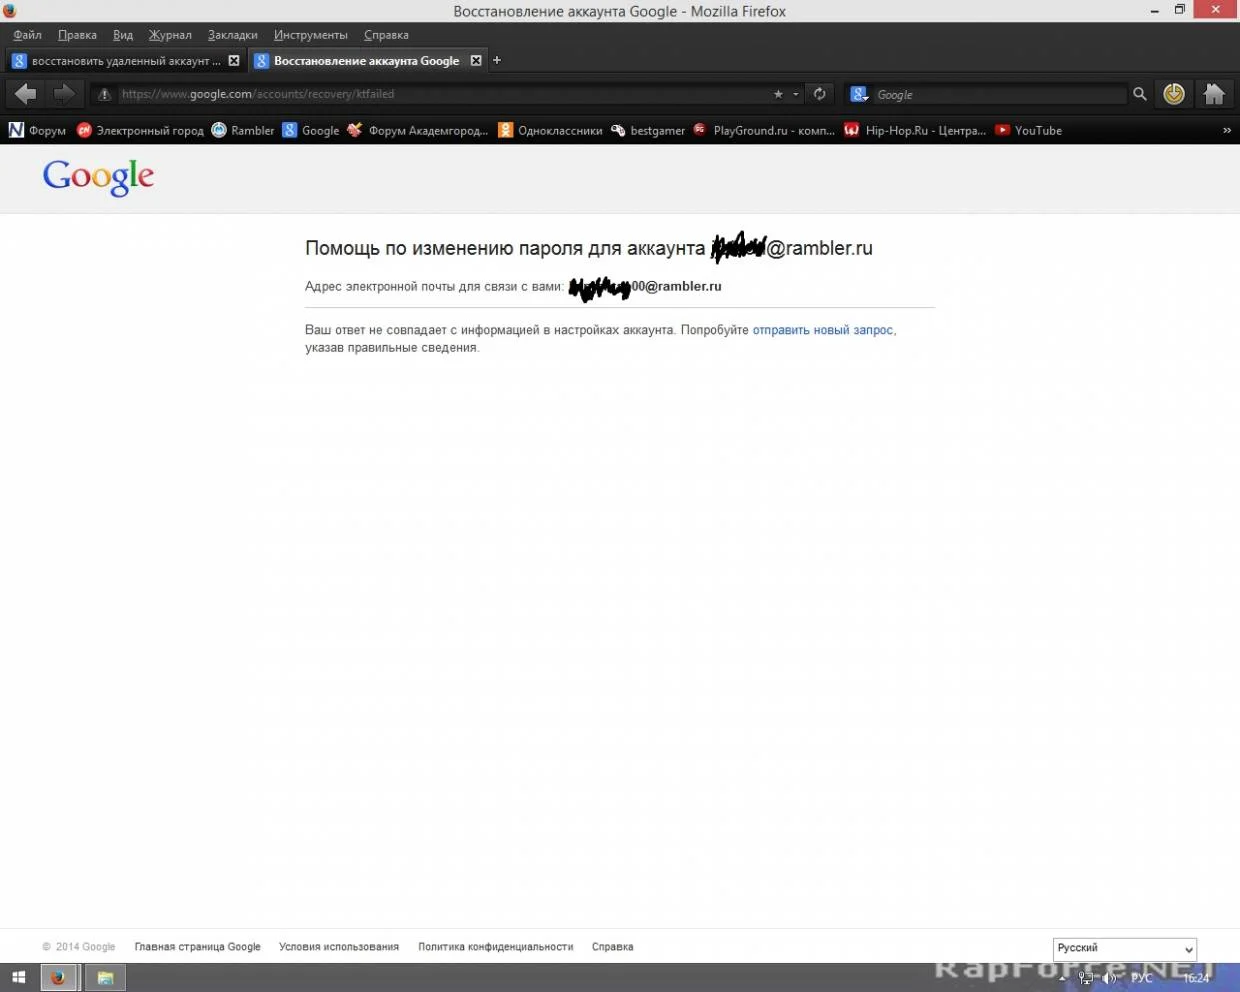Viewport: 1240px width, 992px height.
Task: Show more bookmarks with the chevron
Action: (1227, 130)
